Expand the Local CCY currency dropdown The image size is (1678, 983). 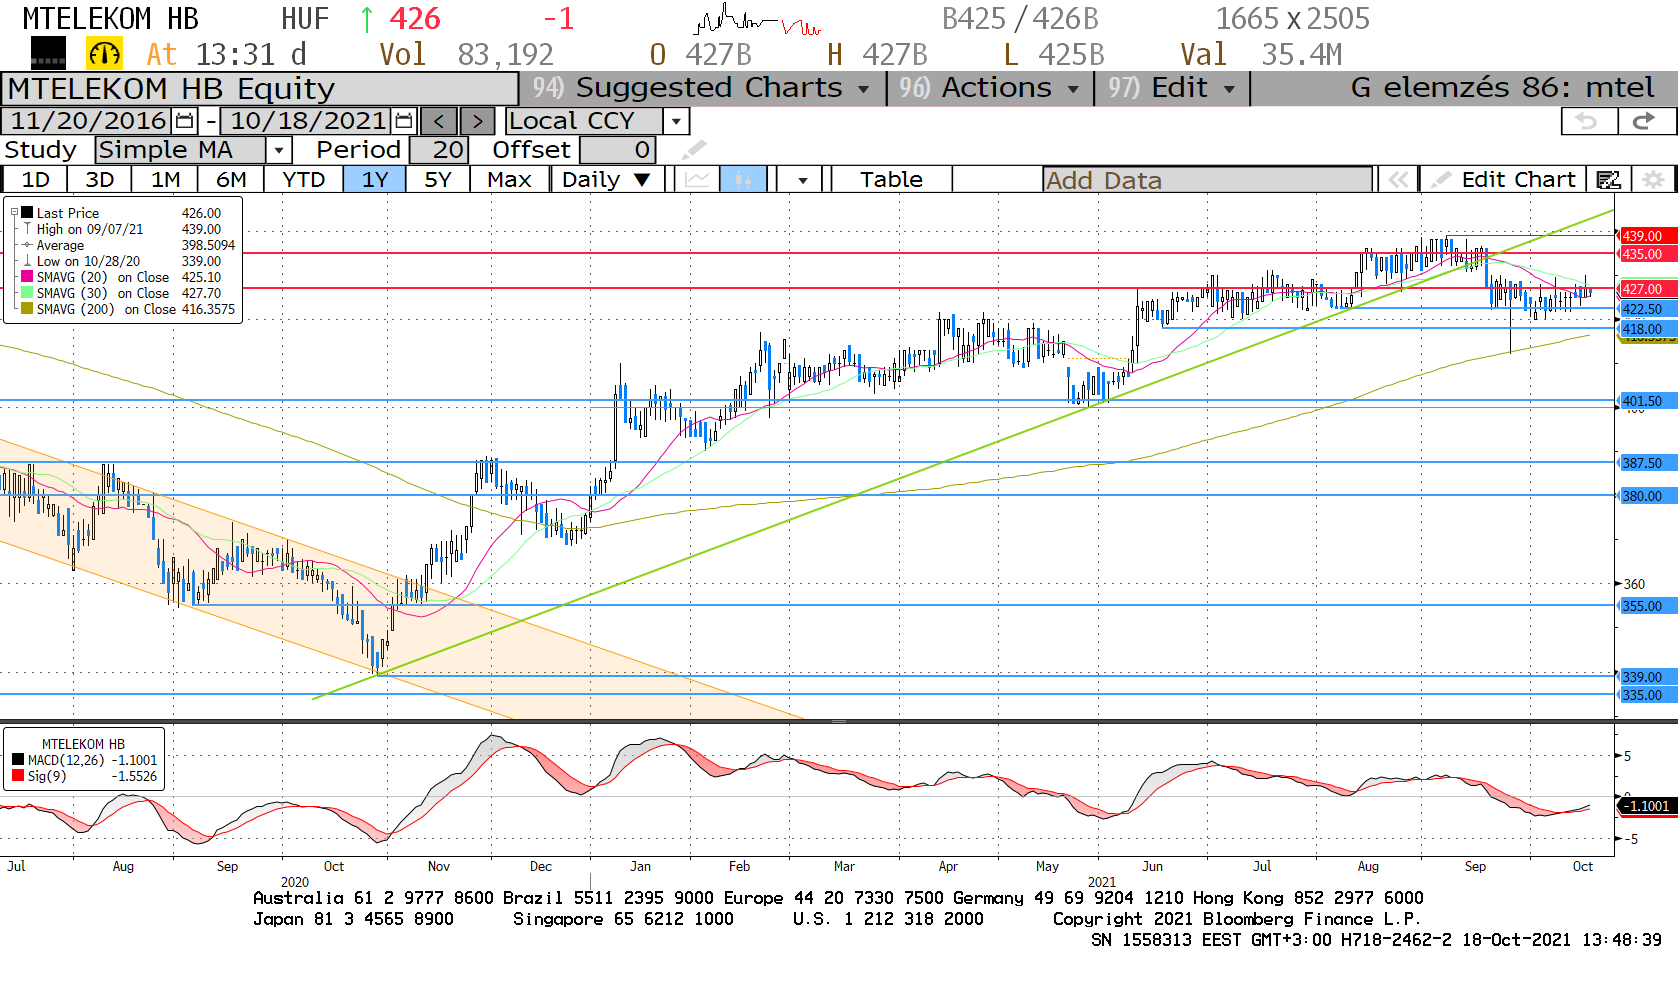coord(677,121)
